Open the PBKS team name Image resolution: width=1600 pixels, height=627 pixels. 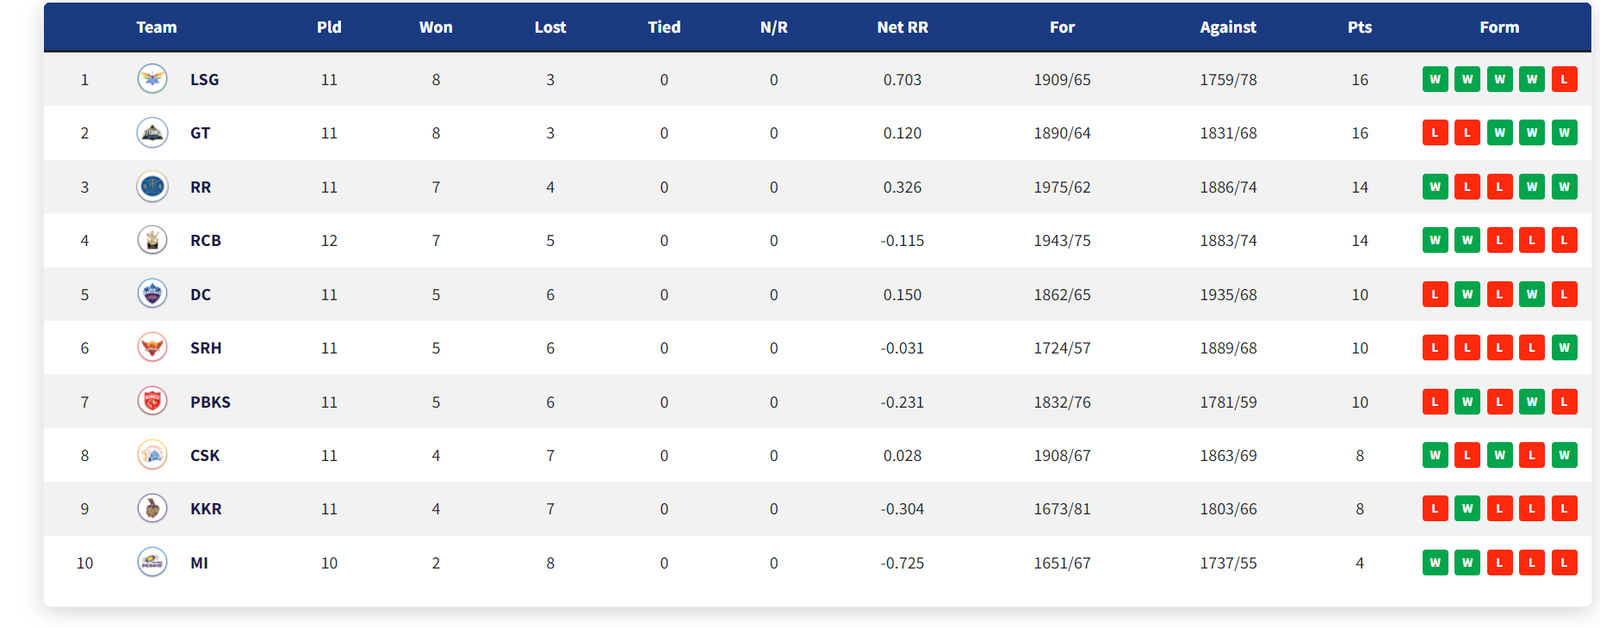(x=210, y=402)
